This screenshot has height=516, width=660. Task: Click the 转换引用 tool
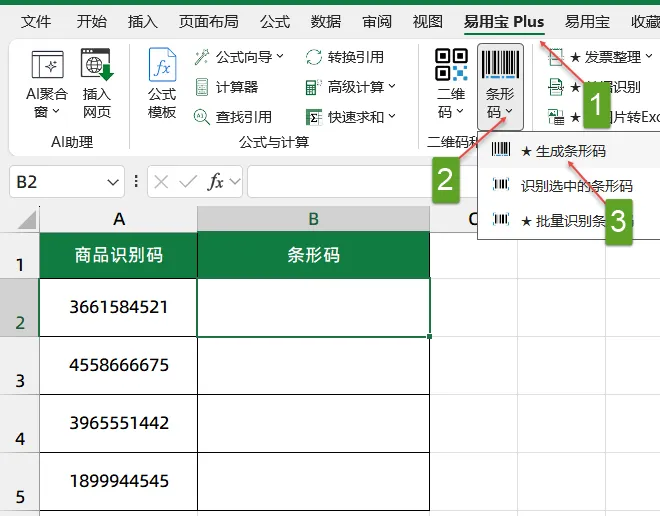344,57
